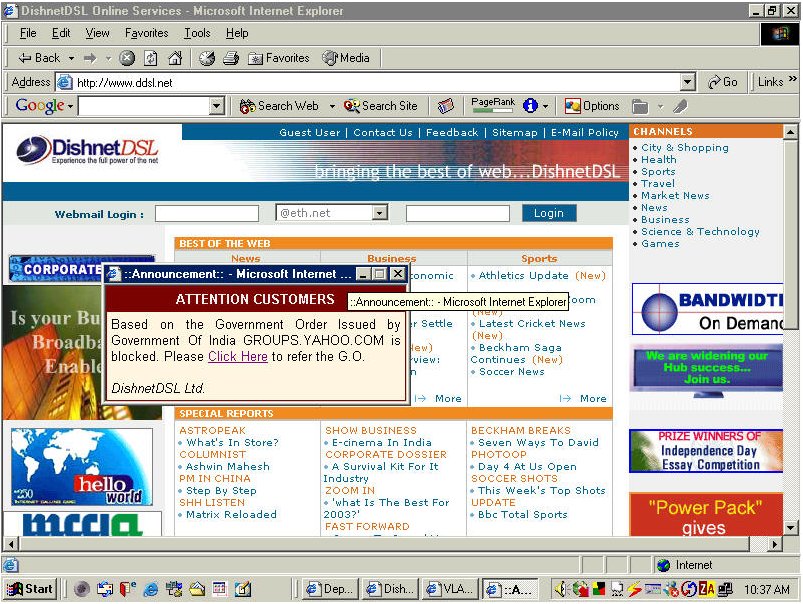Click the highlighter pen icon on Google toolbar

click(680, 106)
